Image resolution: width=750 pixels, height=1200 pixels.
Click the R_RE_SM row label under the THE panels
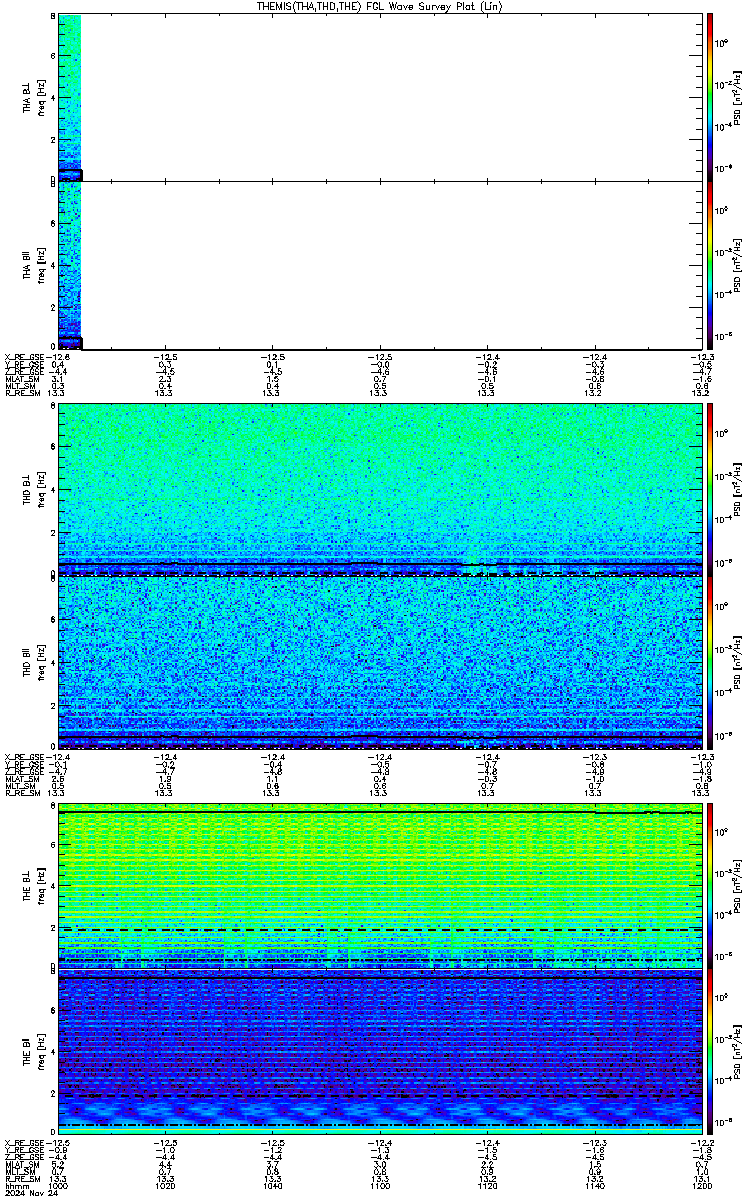(22, 1178)
